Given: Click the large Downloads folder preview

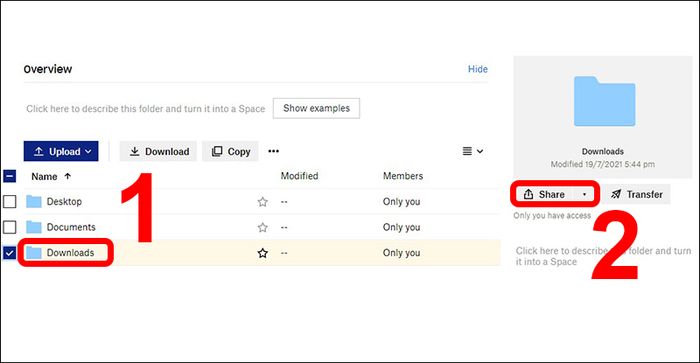Looking at the screenshot, I should (x=604, y=101).
